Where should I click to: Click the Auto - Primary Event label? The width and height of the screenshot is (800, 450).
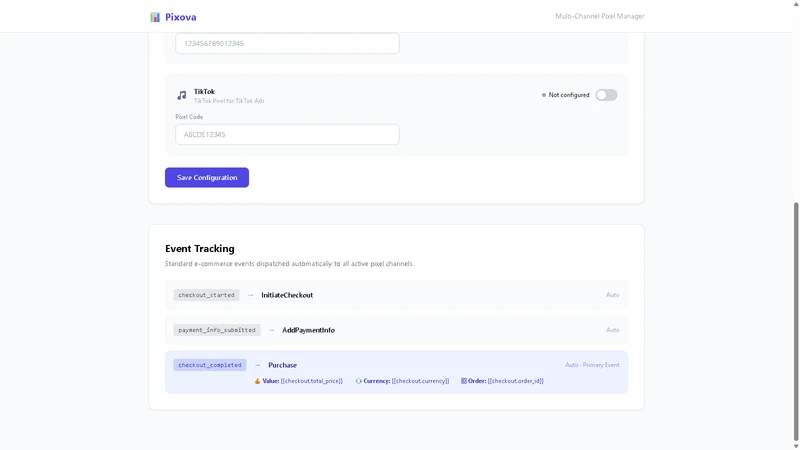tap(592, 365)
